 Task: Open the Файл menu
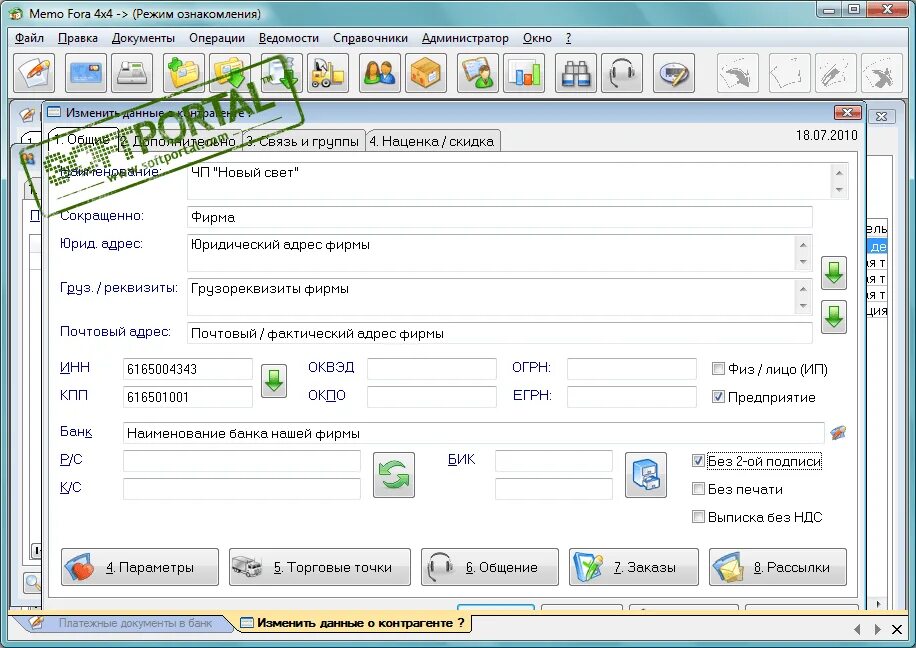29,38
